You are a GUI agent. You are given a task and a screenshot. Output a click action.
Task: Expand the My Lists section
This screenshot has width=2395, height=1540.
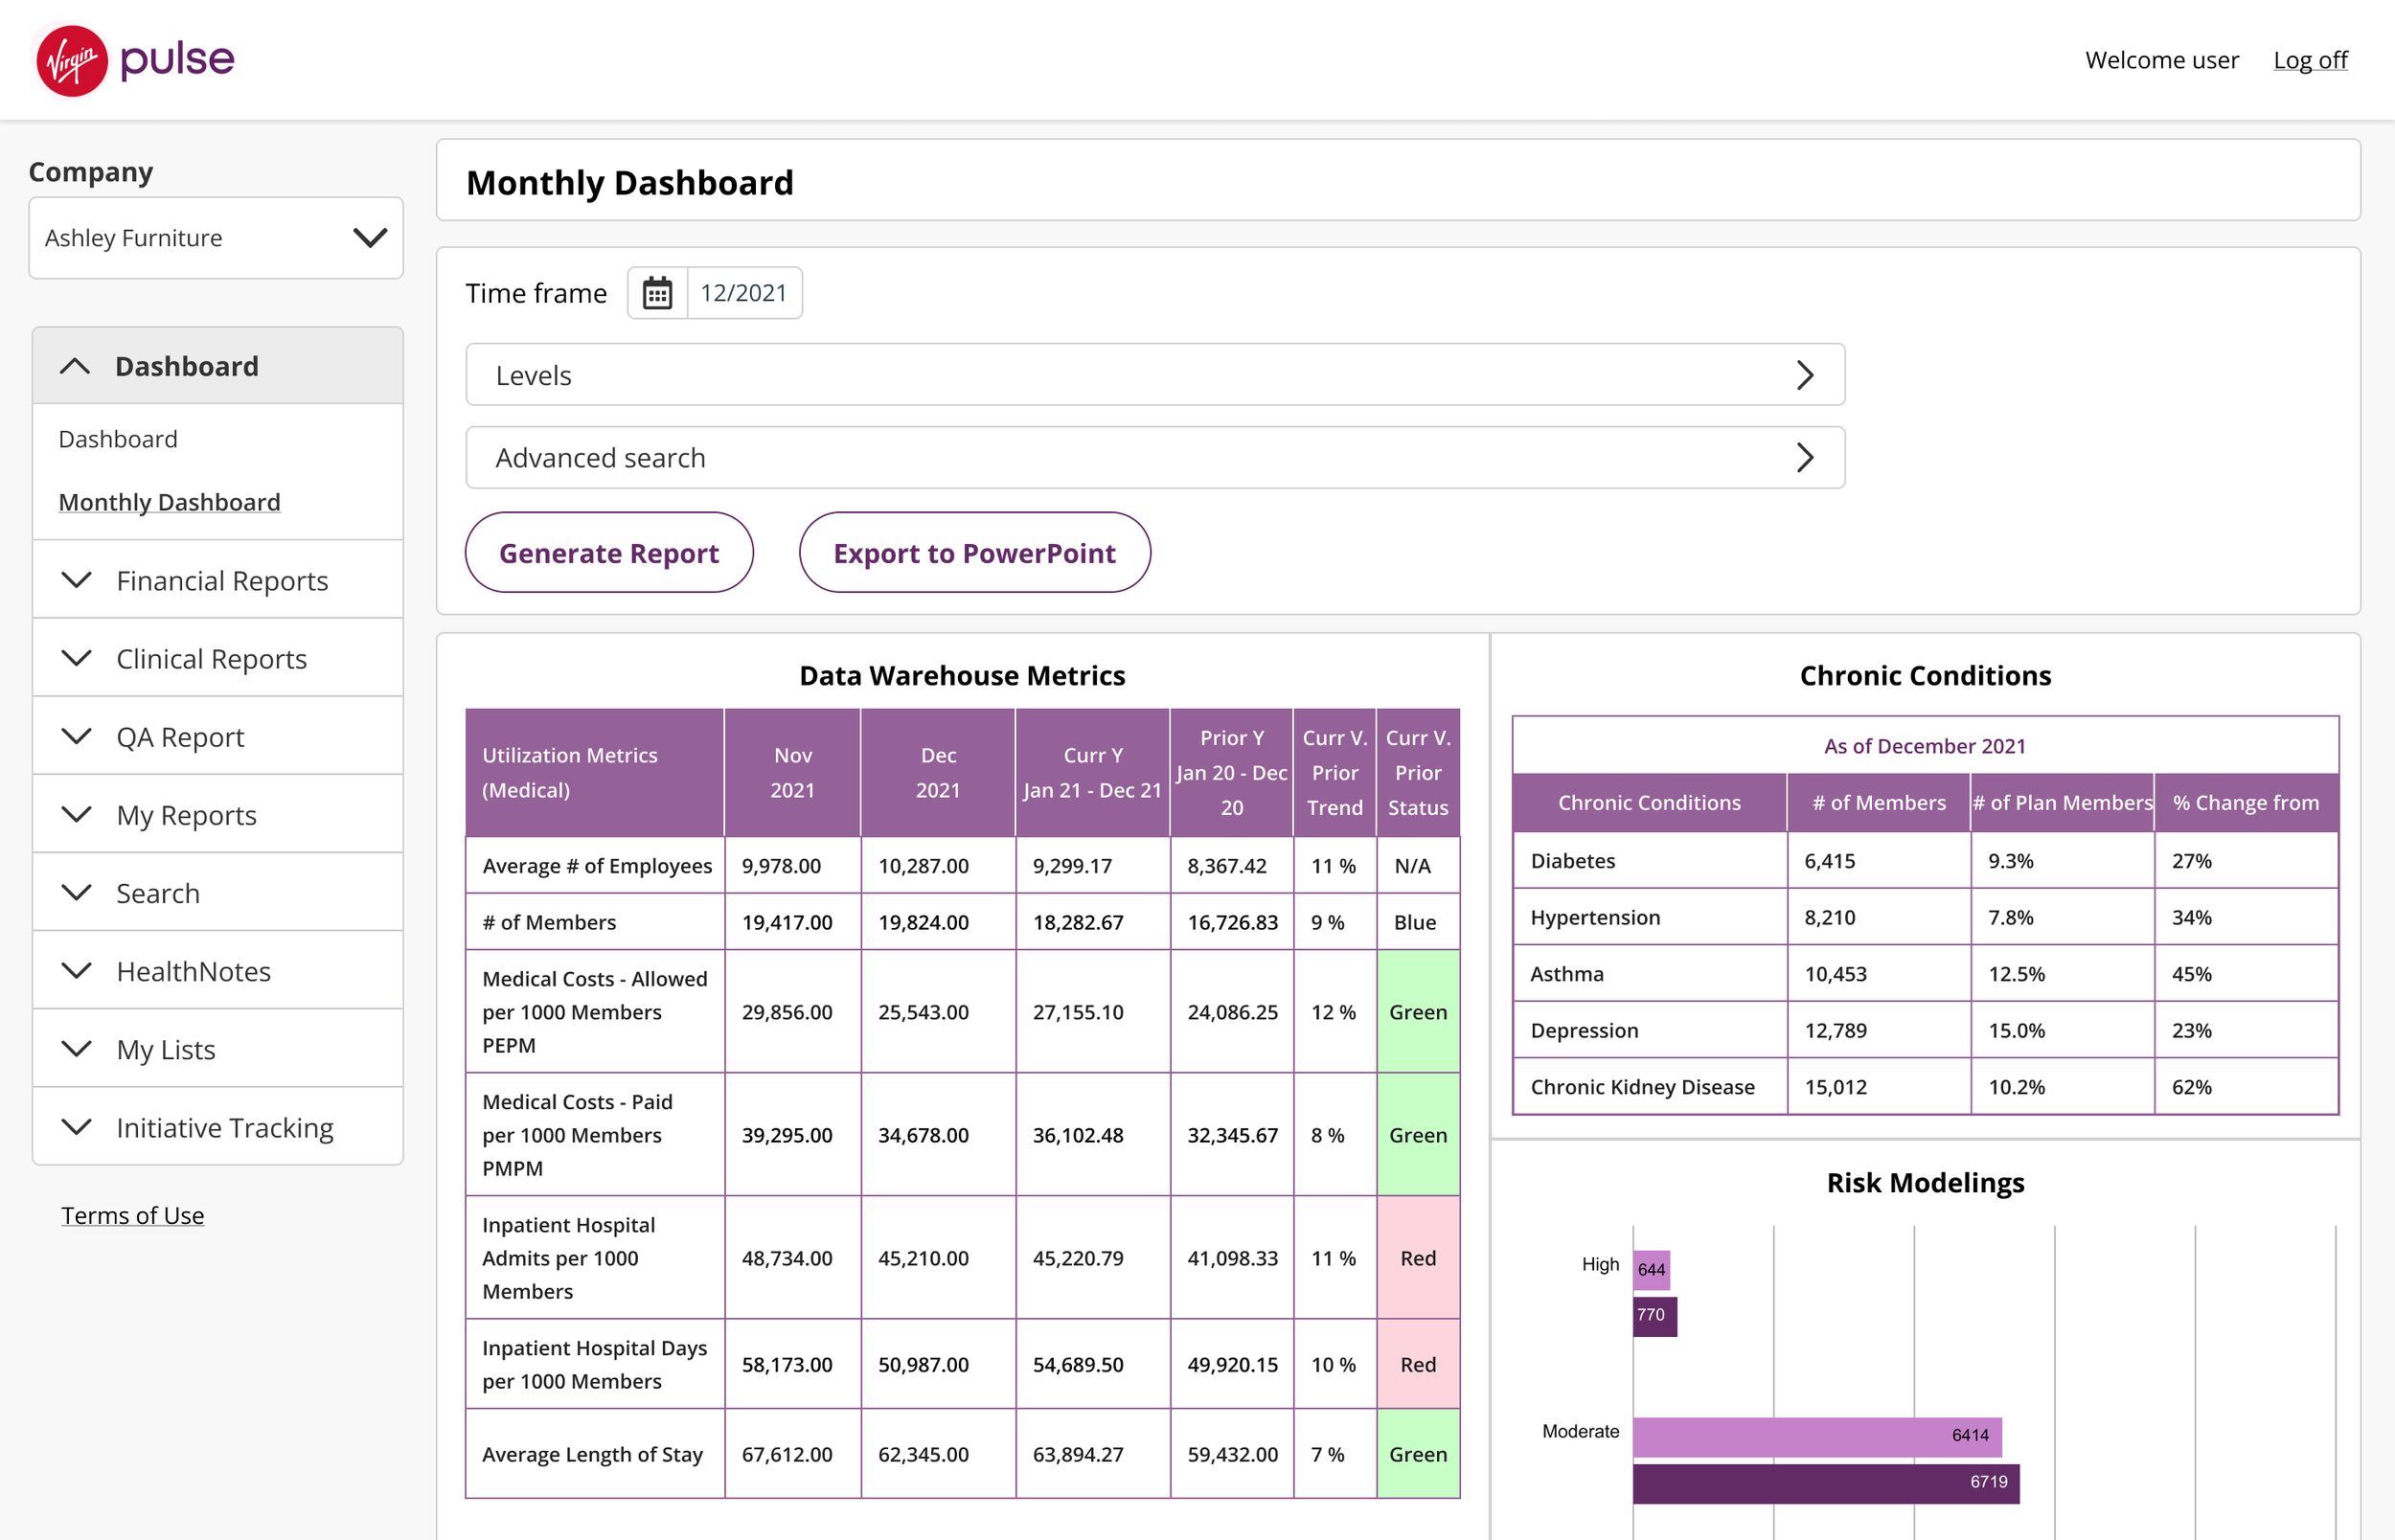218,1049
